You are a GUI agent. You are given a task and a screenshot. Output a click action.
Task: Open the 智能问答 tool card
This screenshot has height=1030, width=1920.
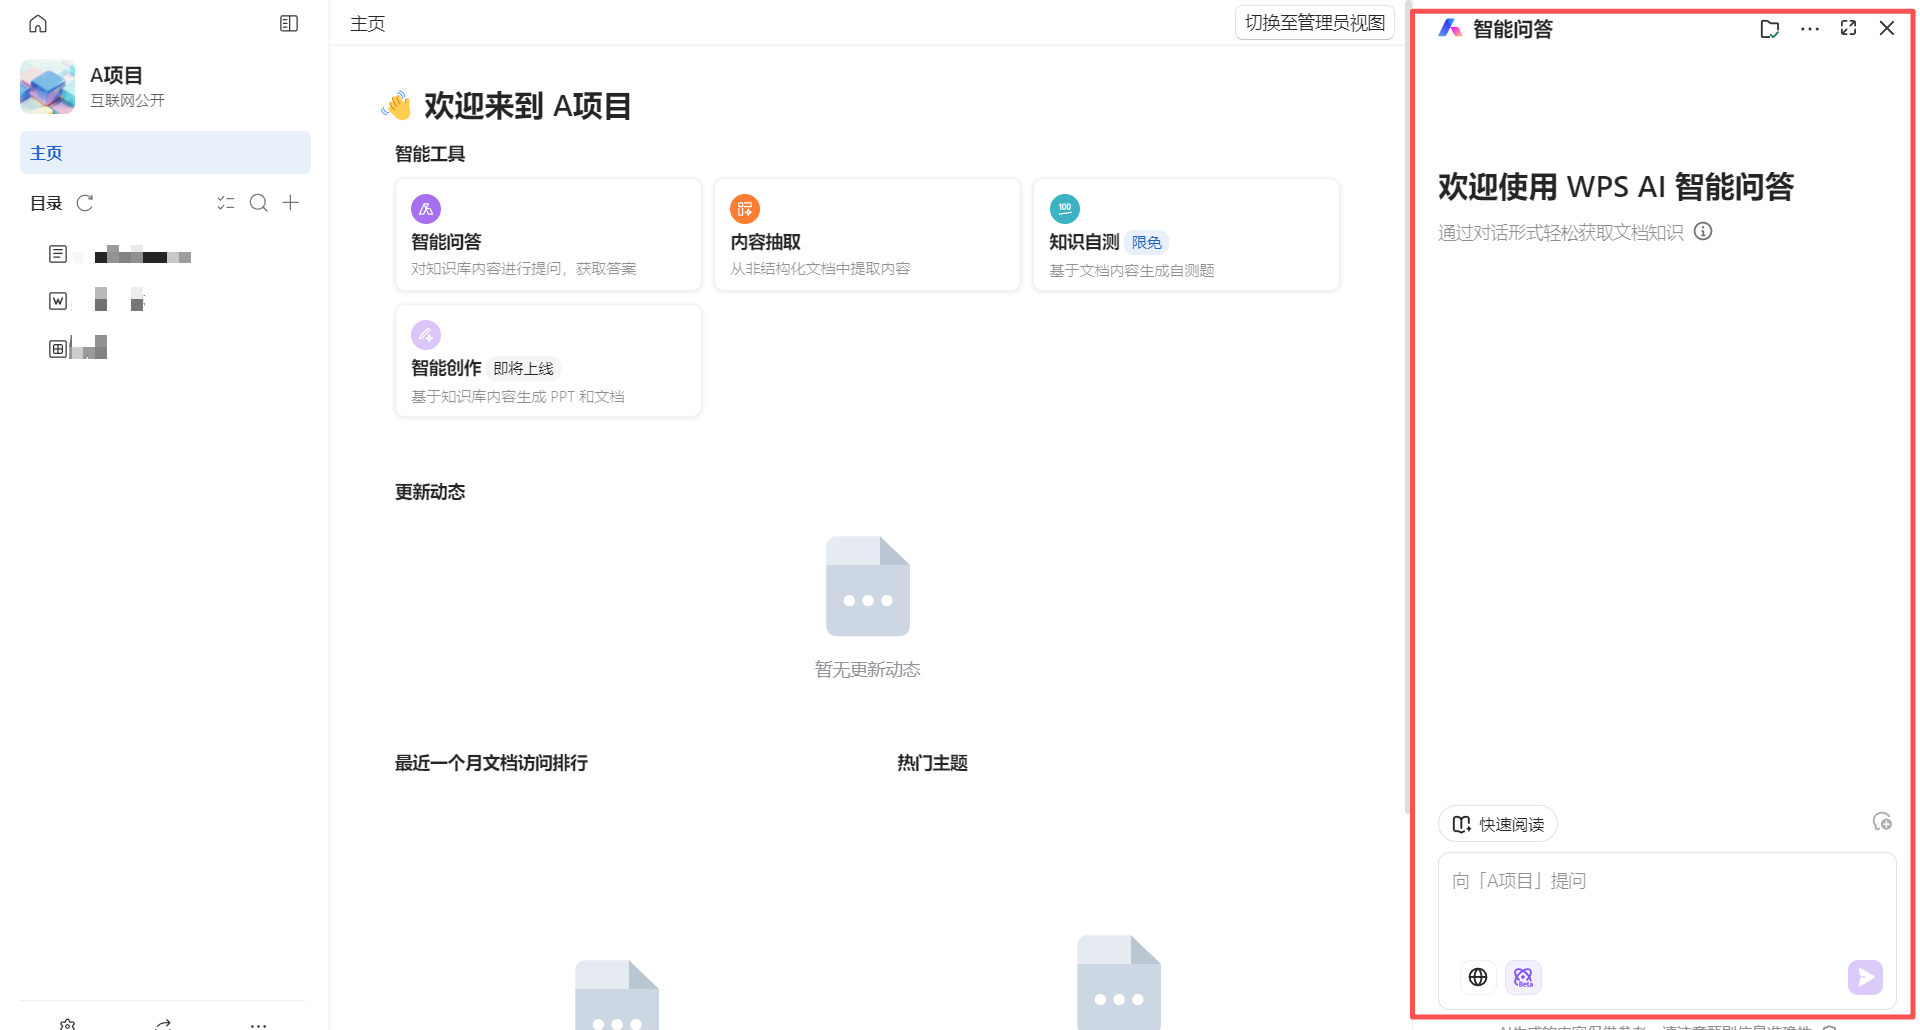click(x=548, y=235)
